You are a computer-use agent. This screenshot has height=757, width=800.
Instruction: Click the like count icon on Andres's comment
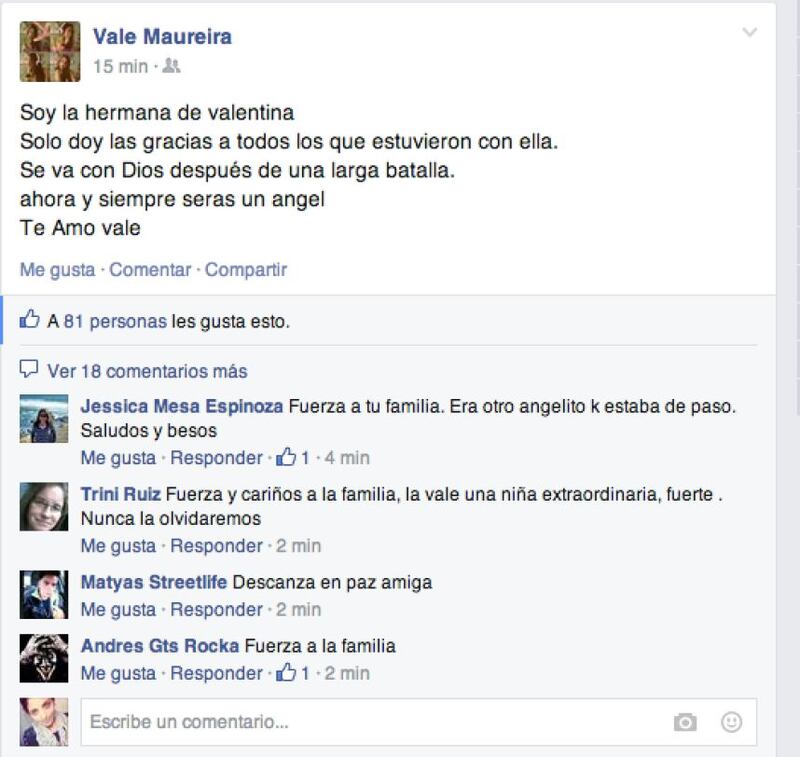(286, 673)
